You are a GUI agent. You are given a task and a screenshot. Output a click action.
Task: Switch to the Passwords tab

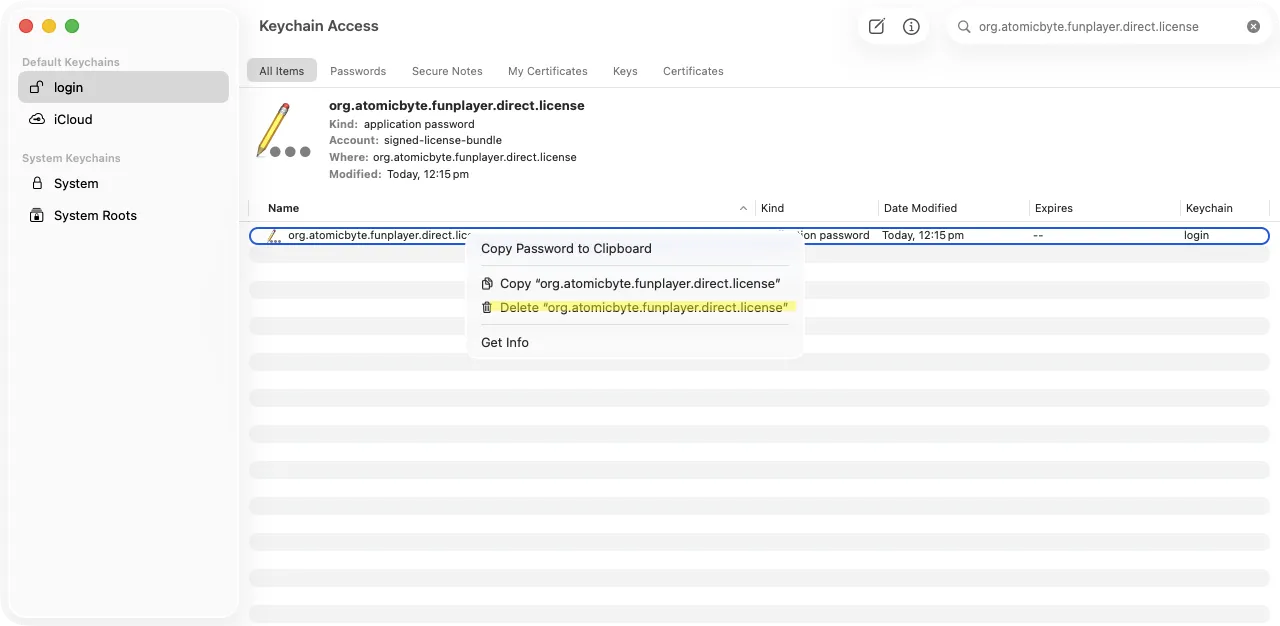[x=358, y=71]
